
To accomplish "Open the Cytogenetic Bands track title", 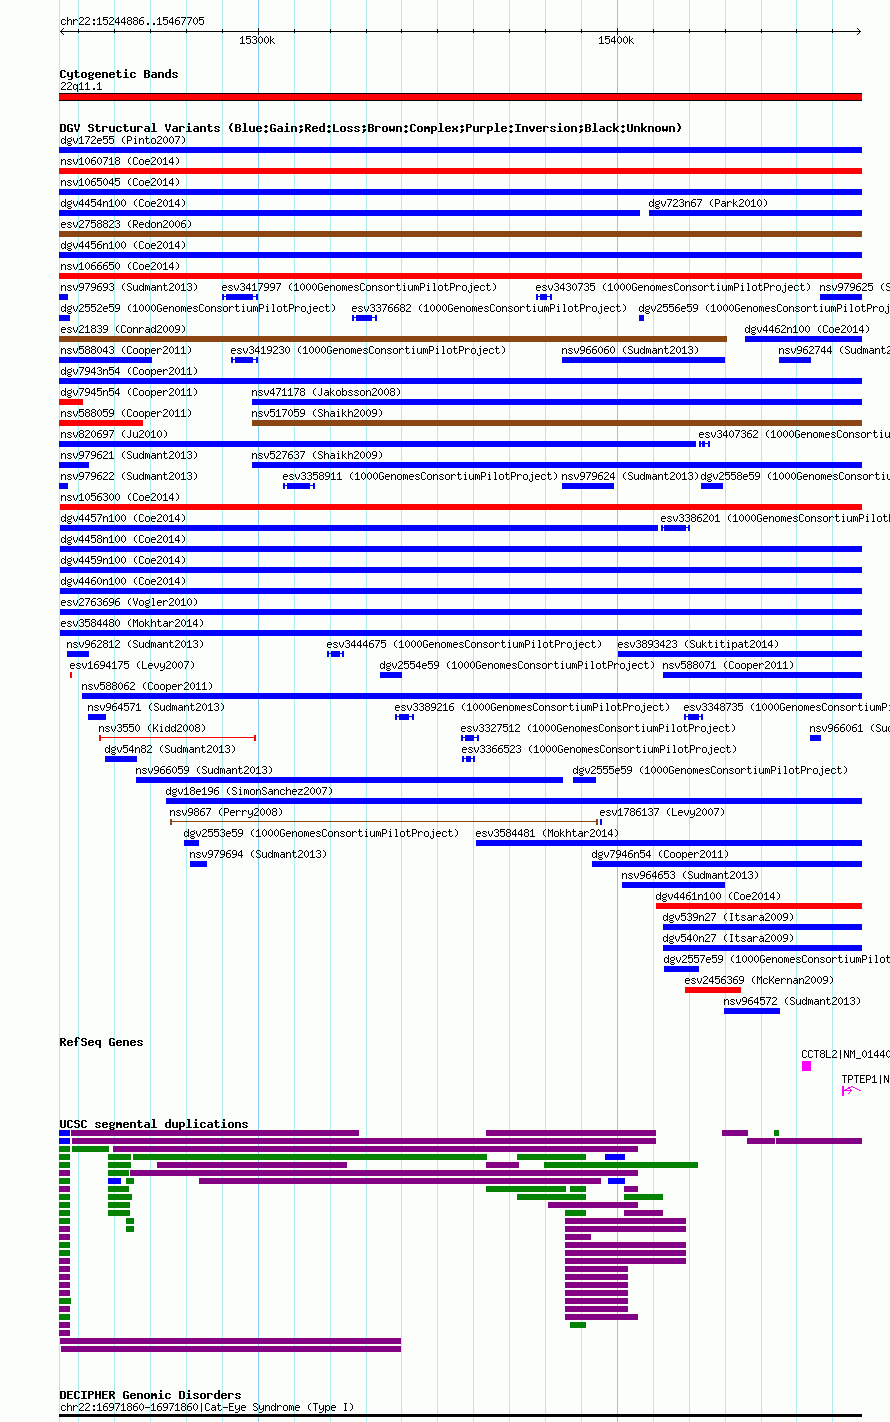I will click(119, 74).
